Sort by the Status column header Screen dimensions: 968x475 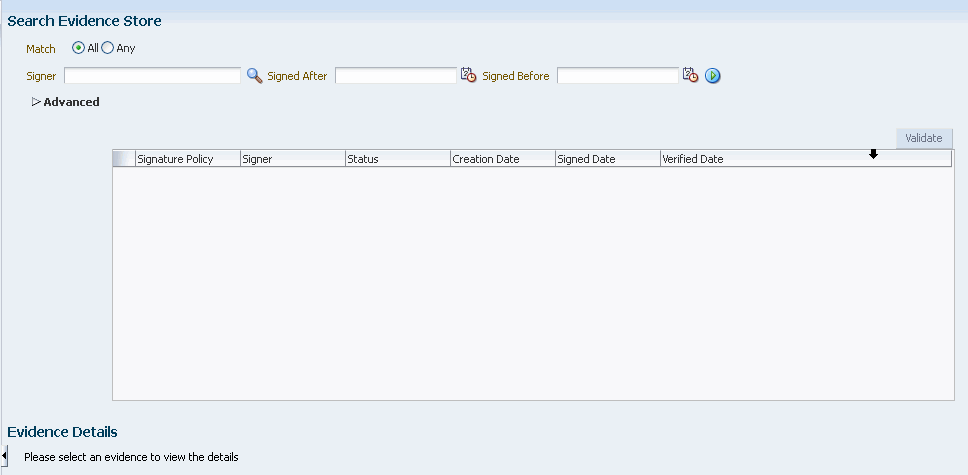398,159
